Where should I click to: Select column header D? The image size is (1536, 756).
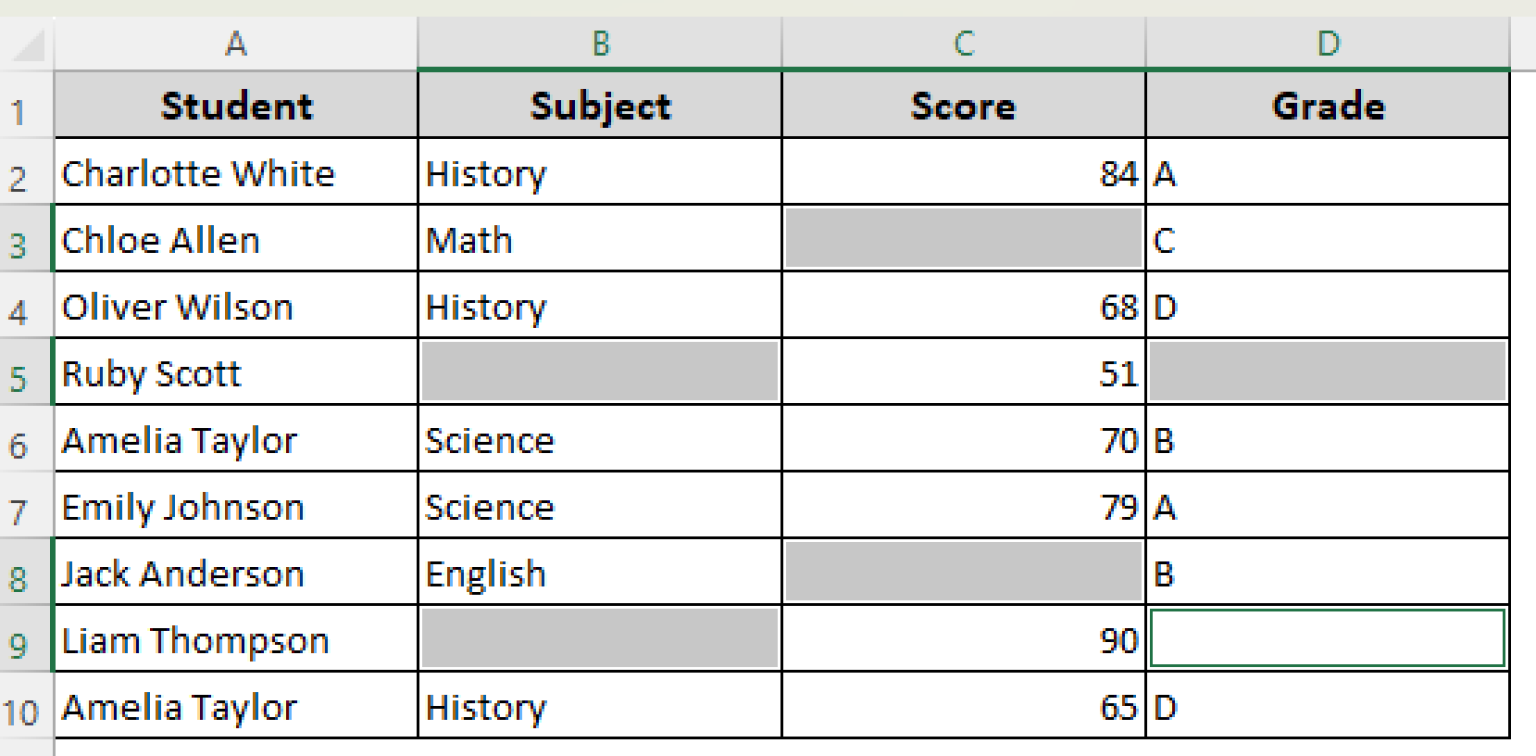coord(1328,42)
